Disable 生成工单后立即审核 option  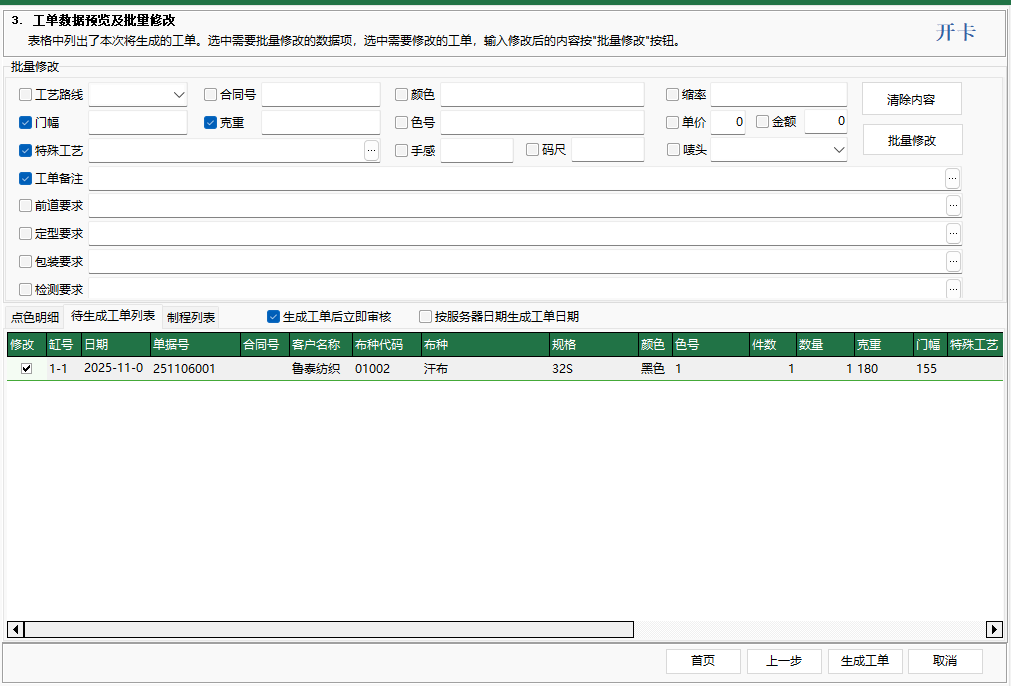(x=273, y=316)
